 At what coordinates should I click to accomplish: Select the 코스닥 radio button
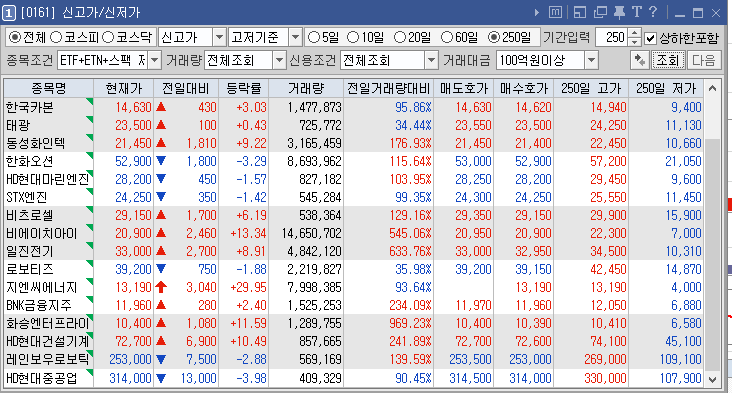pos(108,37)
